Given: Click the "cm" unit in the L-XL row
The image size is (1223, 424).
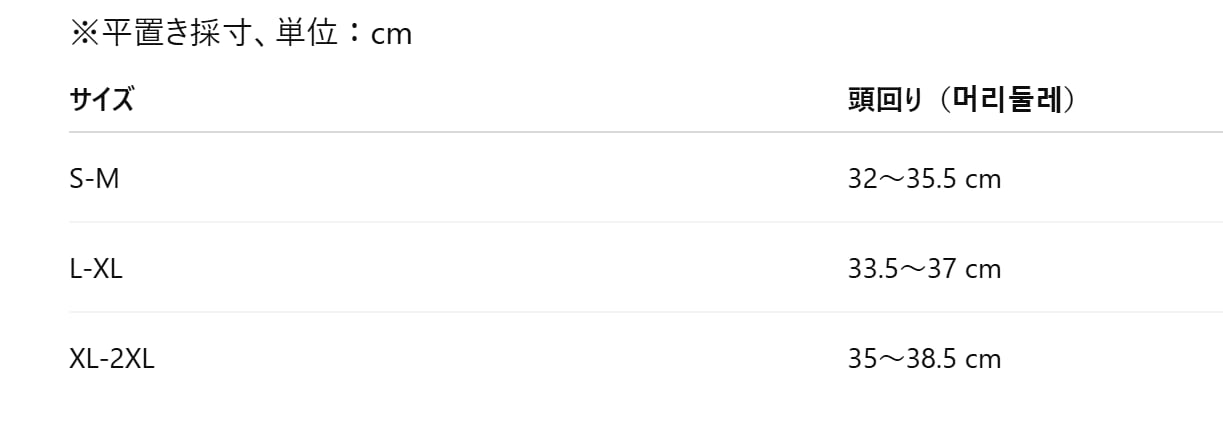Looking at the screenshot, I should pyautogui.click(x=983, y=270).
